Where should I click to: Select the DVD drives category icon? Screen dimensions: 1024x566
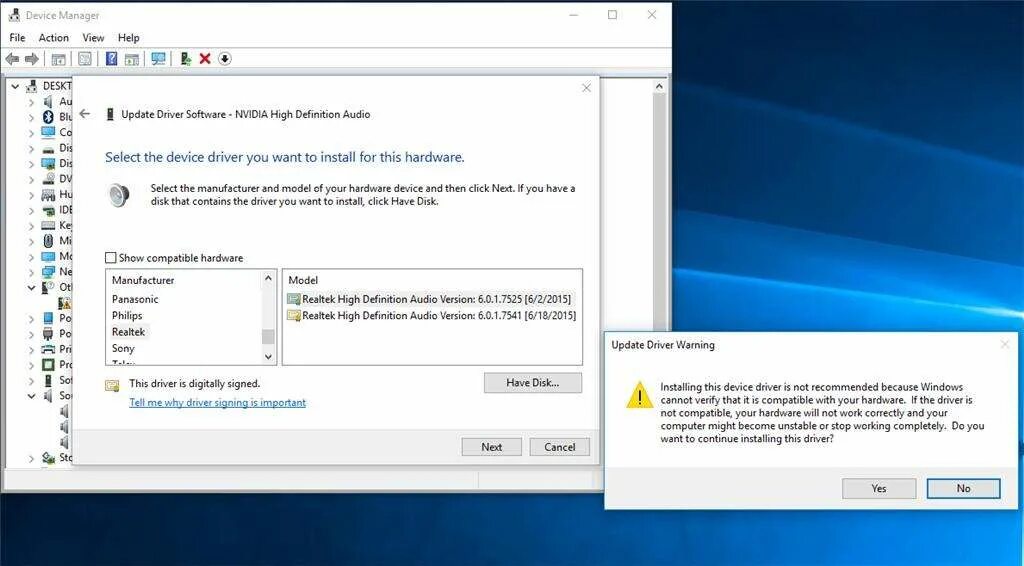click(x=48, y=179)
